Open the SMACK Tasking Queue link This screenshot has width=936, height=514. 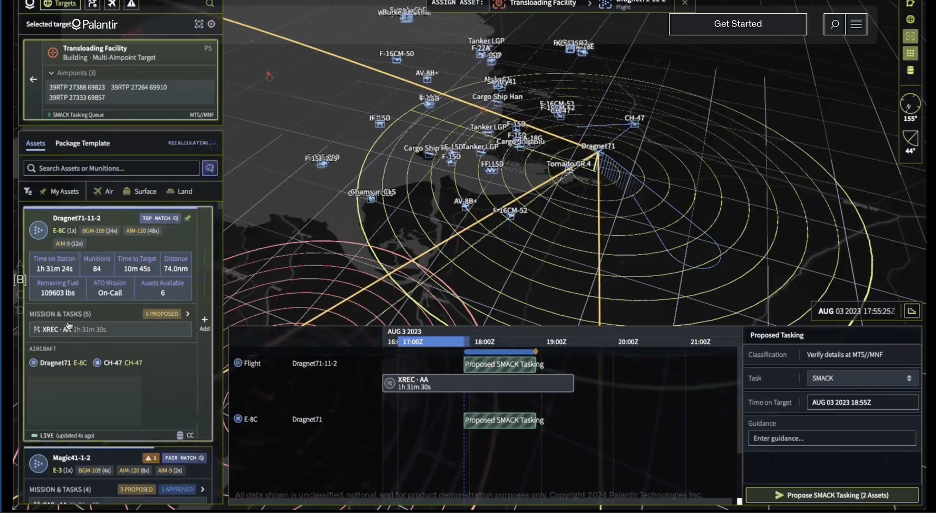pos(76,115)
